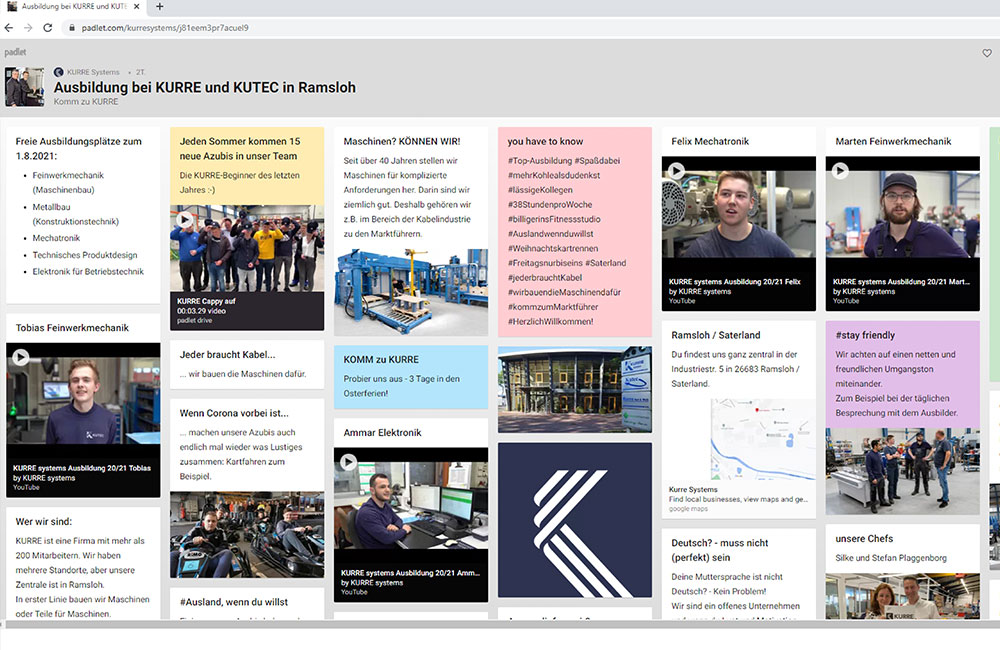This screenshot has height=650, width=1000.
Task: Like the padlet with the heart icon
Action: (987, 53)
